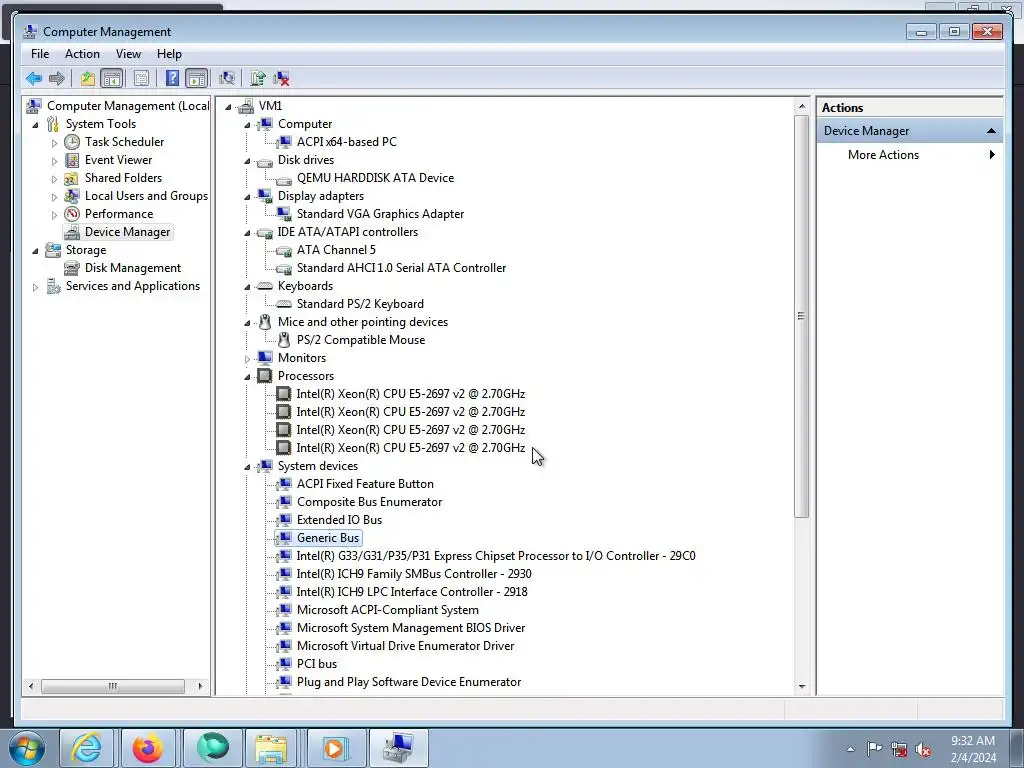Click the Update Driver Software toolbar icon
Image resolution: width=1024 pixels, height=768 pixels.
(258, 78)
